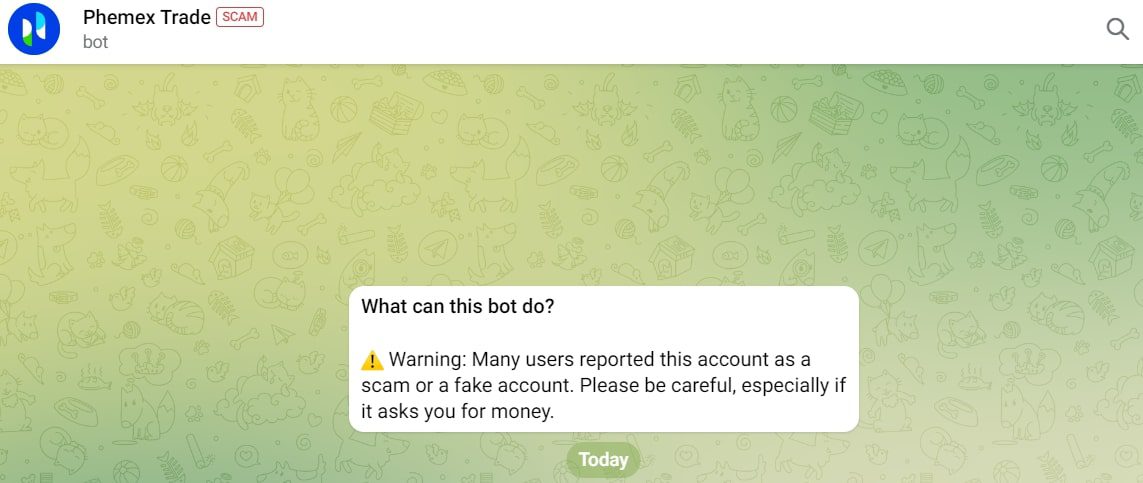The width and height of the screenshot is (1143, 483).
Task: Click the word "Phemex" in the header
Action: (117, 17)
